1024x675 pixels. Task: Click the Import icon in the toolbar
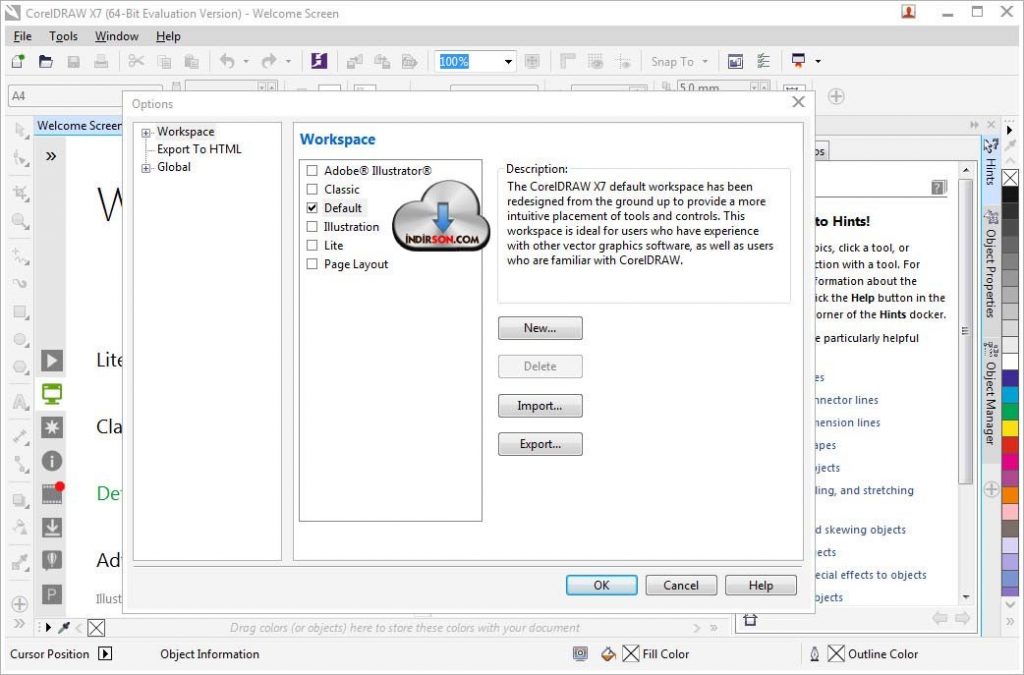(x=355, y=61)
